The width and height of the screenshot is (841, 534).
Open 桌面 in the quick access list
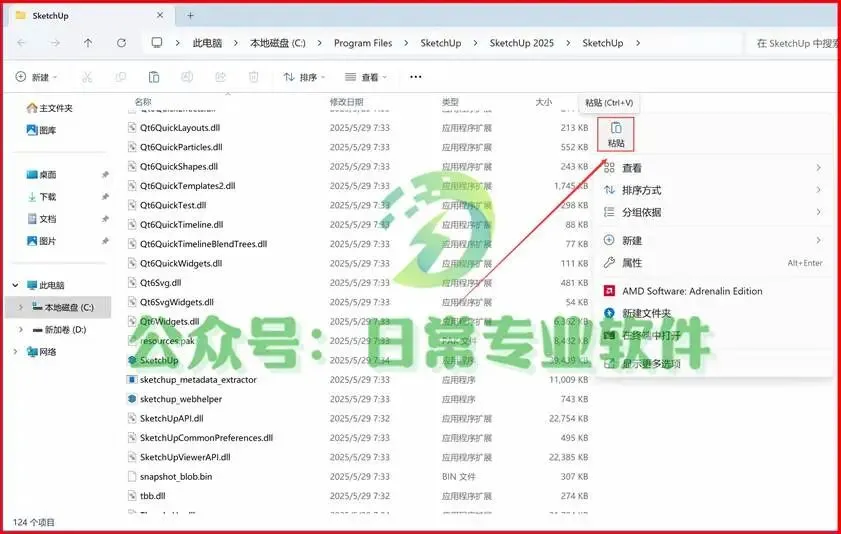tap(41, 174)
